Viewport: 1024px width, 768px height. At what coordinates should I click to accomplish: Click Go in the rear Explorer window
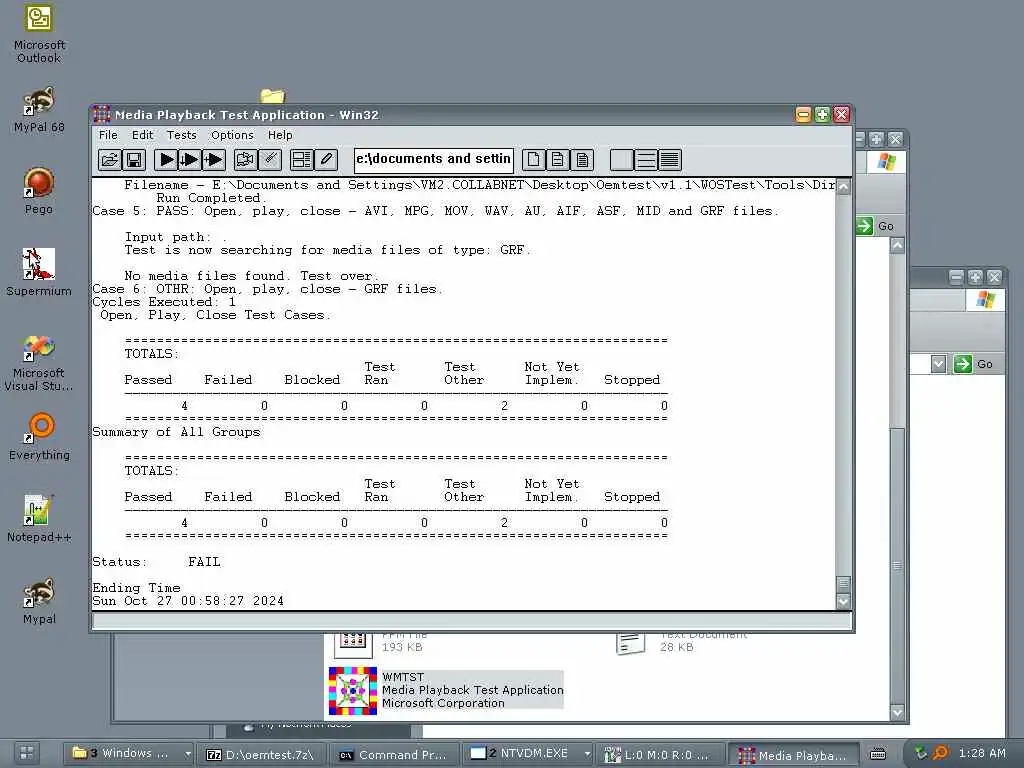point(974,364)
